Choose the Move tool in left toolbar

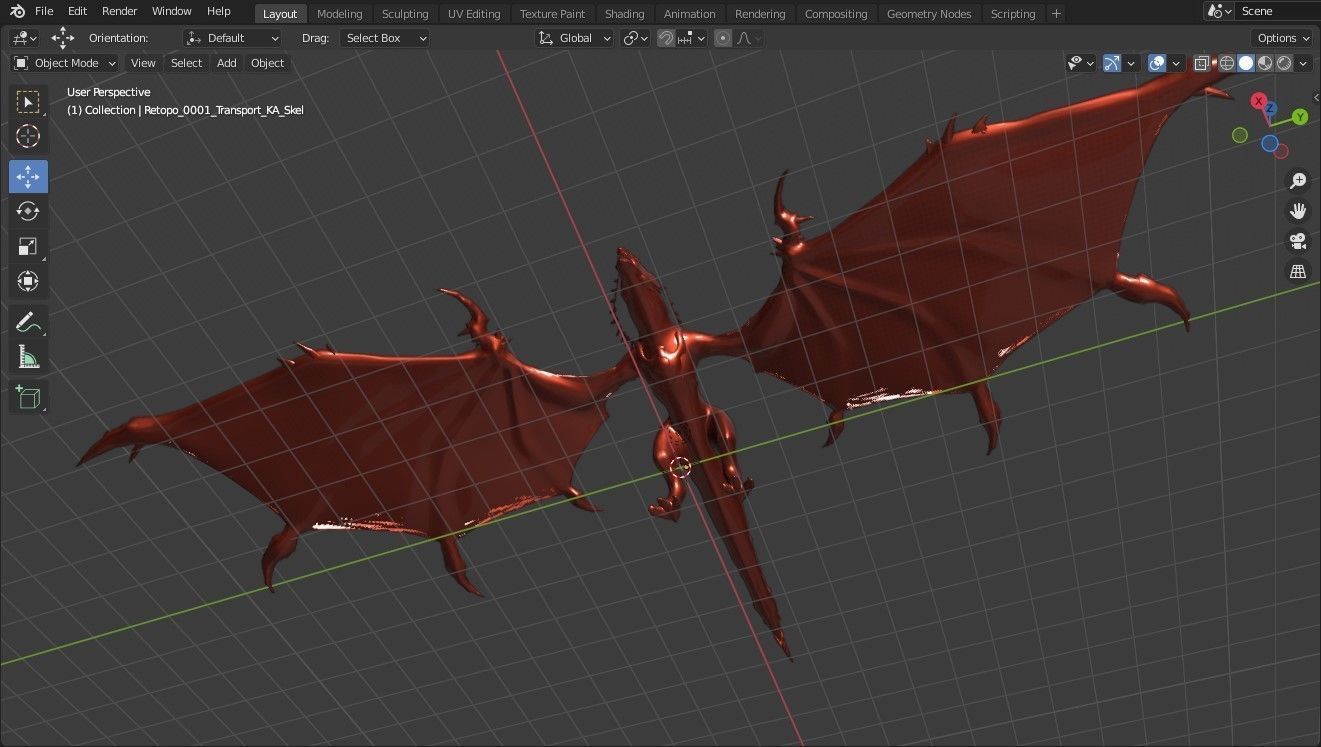pos(28,177)
